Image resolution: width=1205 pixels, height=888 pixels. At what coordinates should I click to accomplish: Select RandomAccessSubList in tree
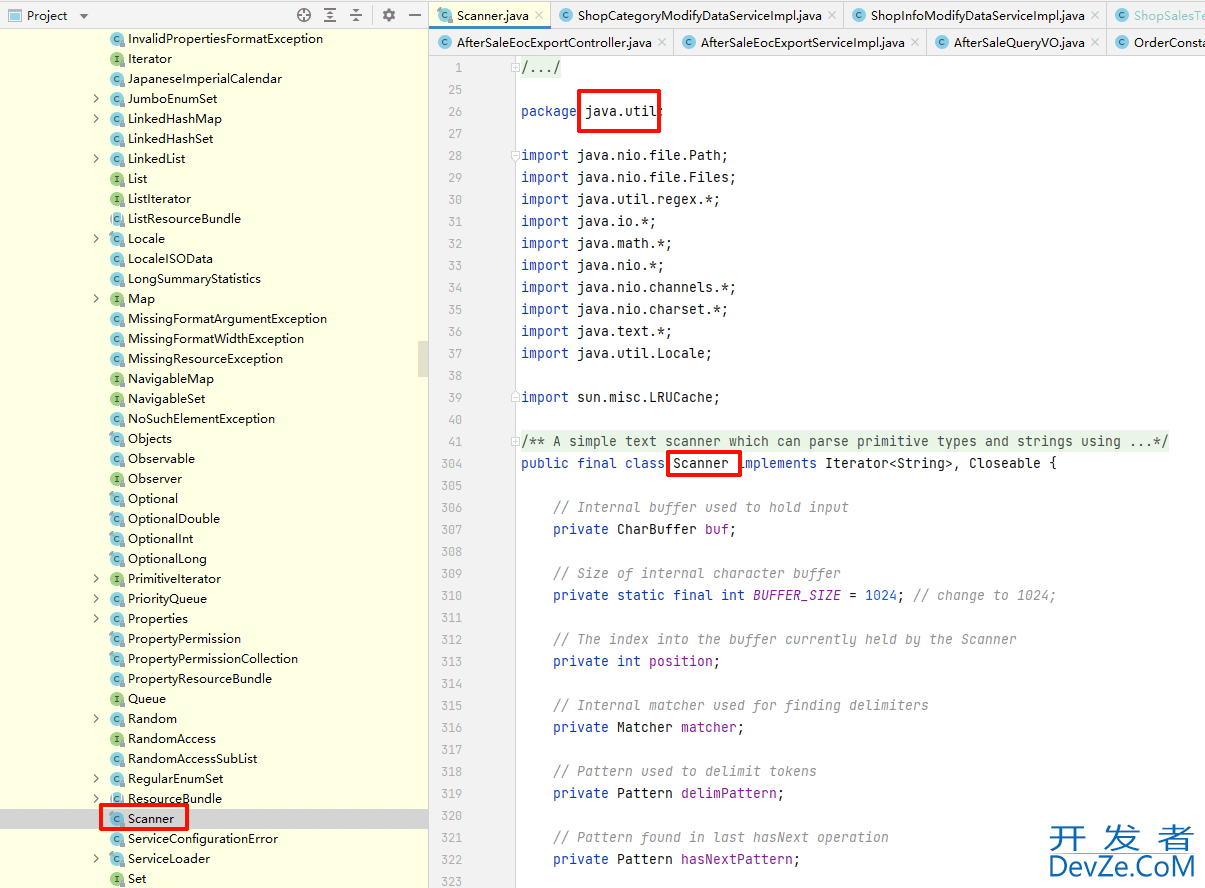[x=192, y=758]
